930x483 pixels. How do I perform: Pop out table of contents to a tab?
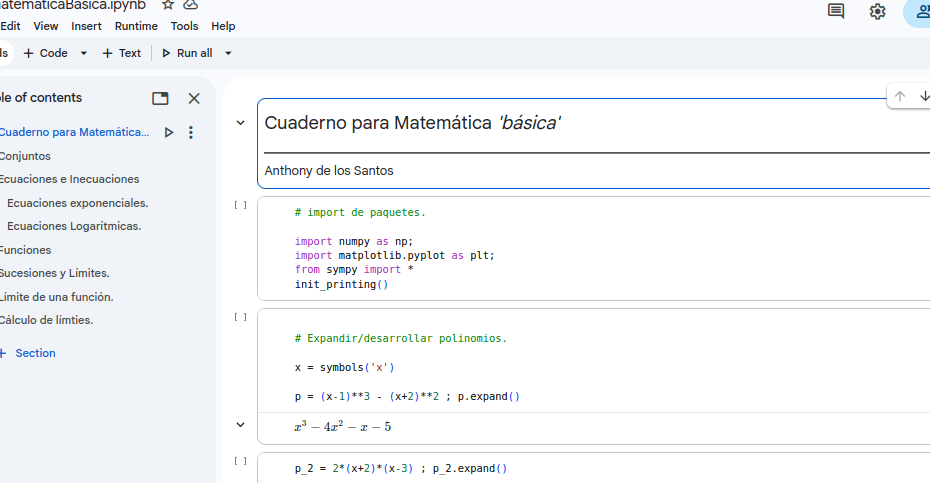point(160,98)
